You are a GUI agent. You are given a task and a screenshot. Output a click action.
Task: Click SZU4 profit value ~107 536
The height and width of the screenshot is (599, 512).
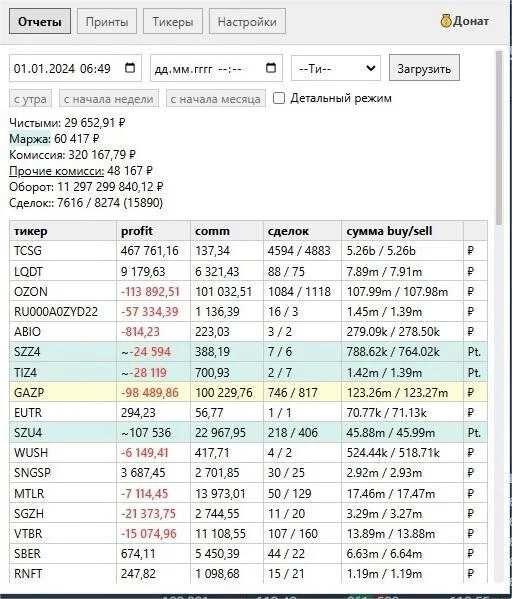click(146, 433)
